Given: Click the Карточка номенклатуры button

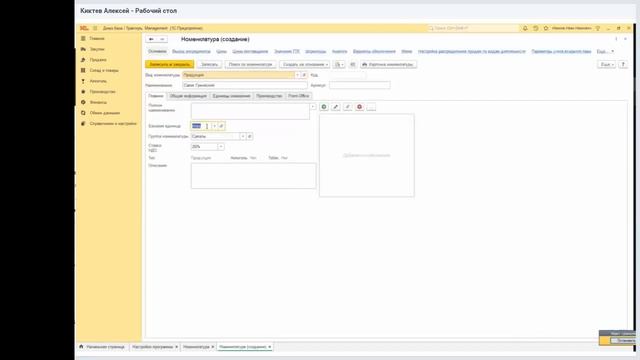Looking at the screenshot, I should [x=389, y=64].
